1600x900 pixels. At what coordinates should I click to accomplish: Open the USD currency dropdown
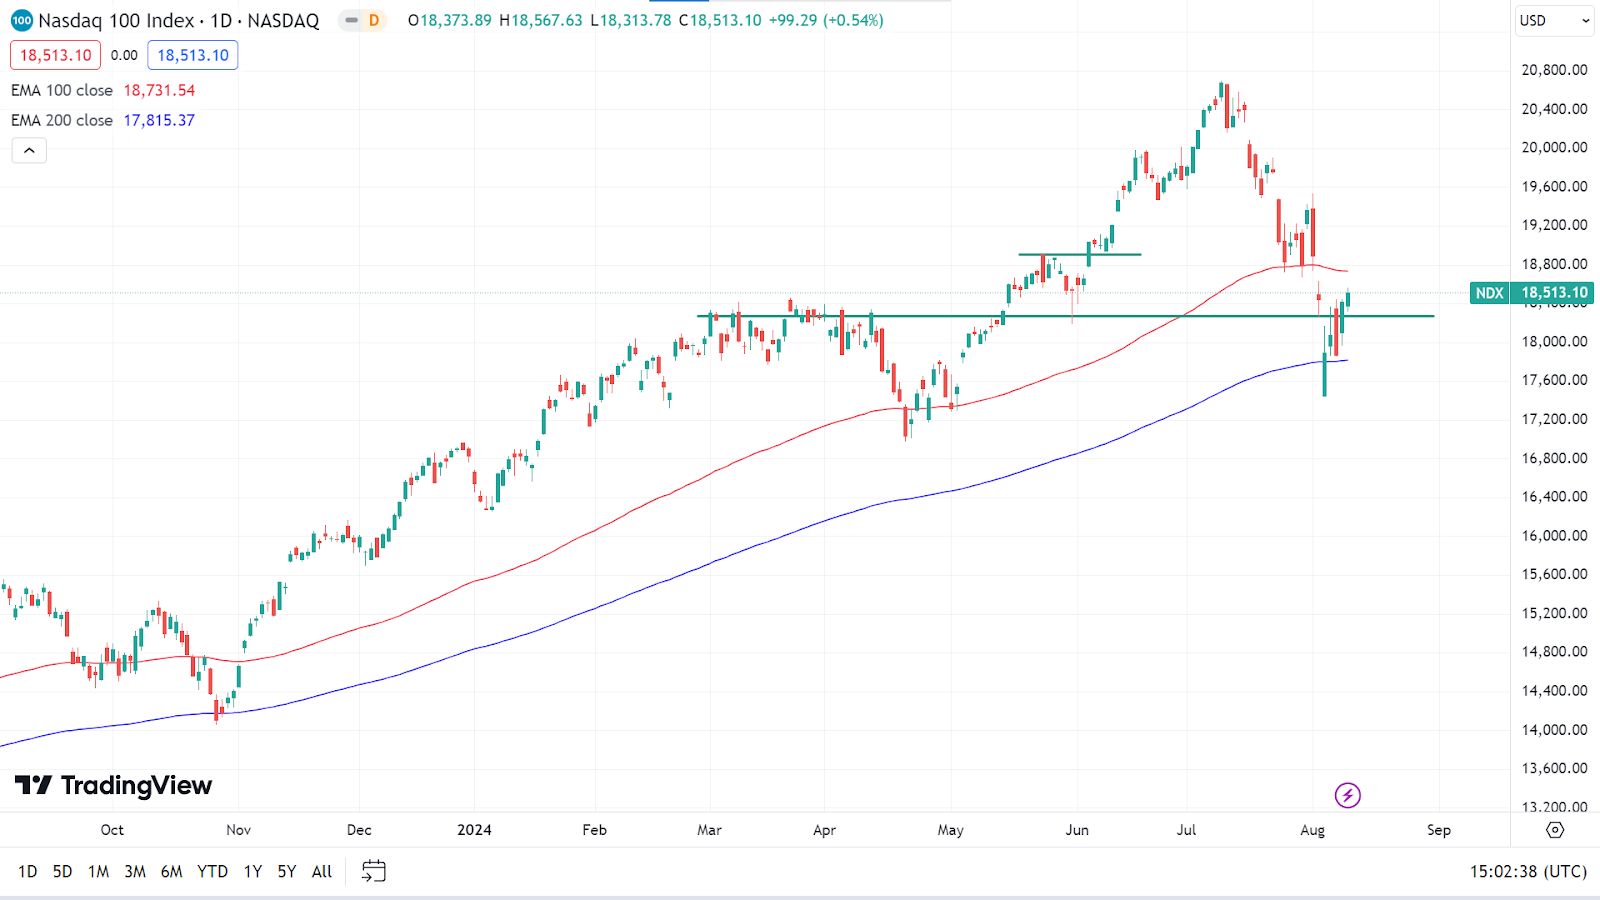[x=1554, y=20]
